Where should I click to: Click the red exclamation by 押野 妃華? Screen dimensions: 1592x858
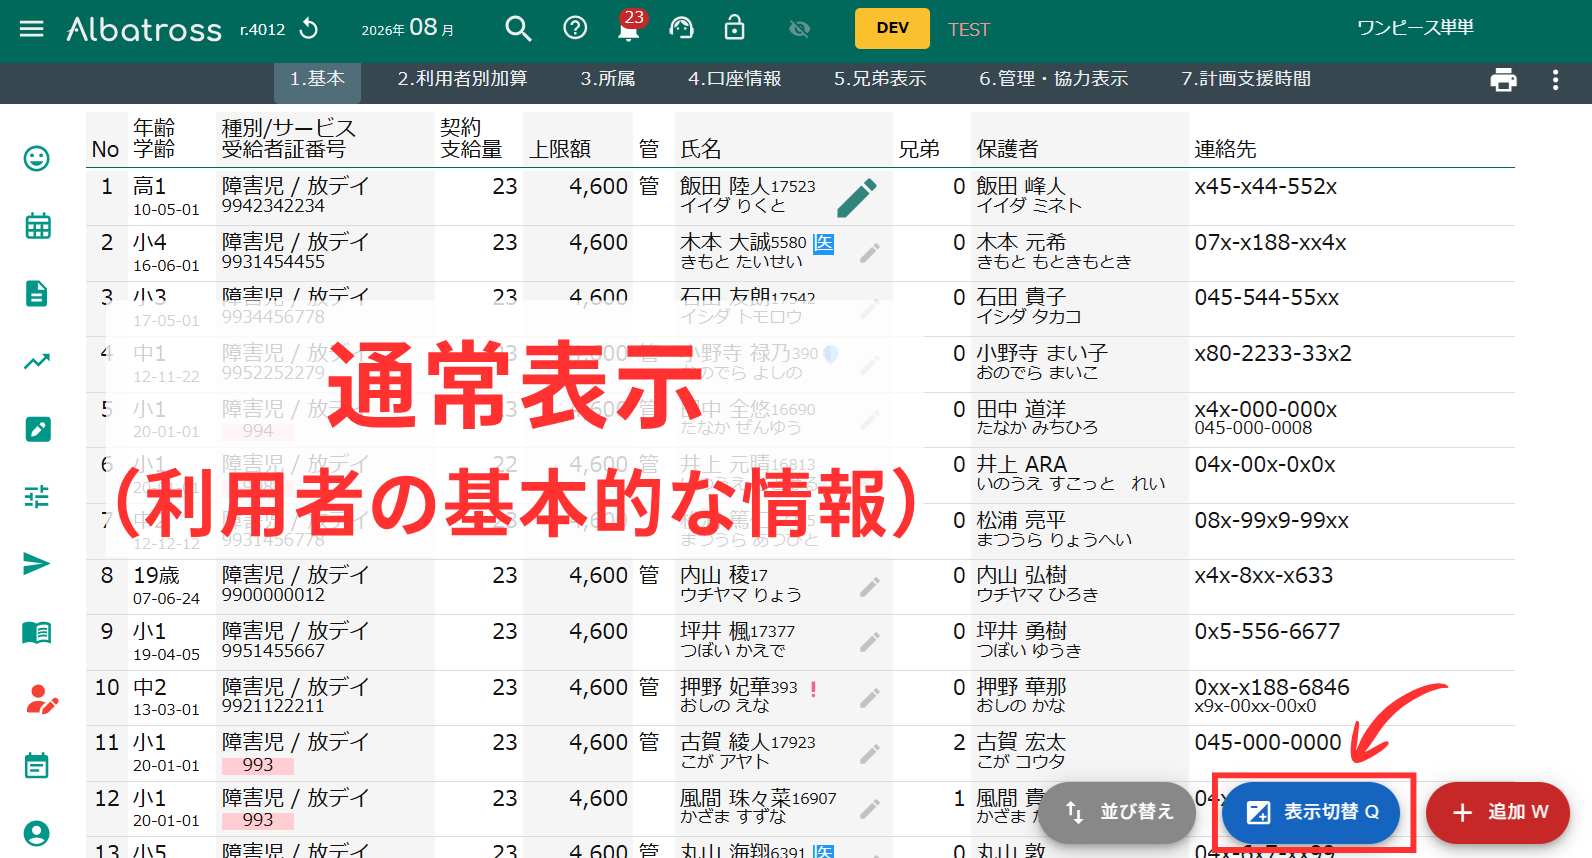tap(813, 689)
